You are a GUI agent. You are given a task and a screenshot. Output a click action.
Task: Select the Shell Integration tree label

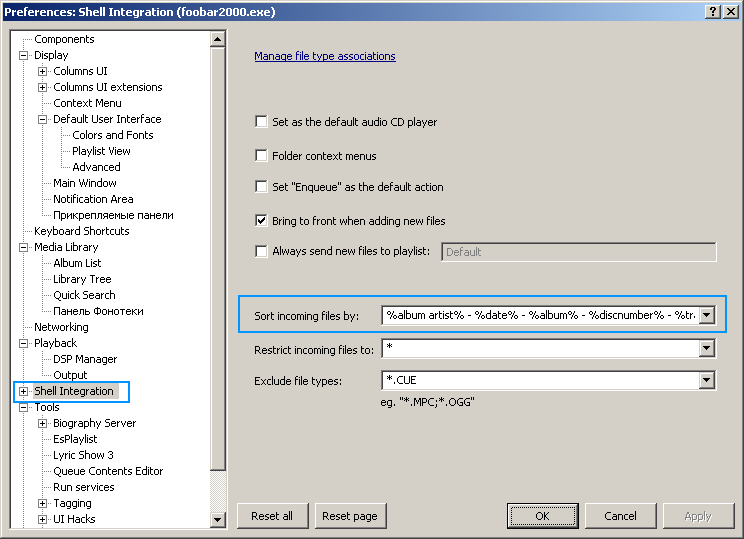74,391
